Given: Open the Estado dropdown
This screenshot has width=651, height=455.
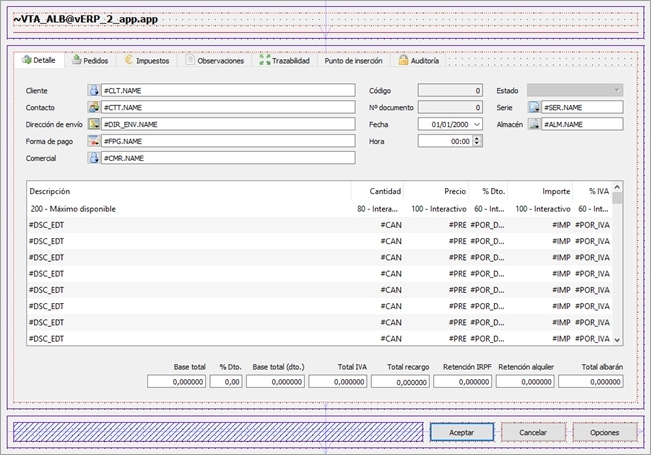Looking at the screenshot, I should 618,91.
